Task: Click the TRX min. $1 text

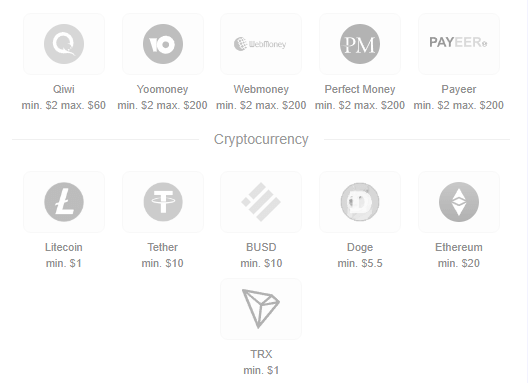Action: click(x=261, y=370)
